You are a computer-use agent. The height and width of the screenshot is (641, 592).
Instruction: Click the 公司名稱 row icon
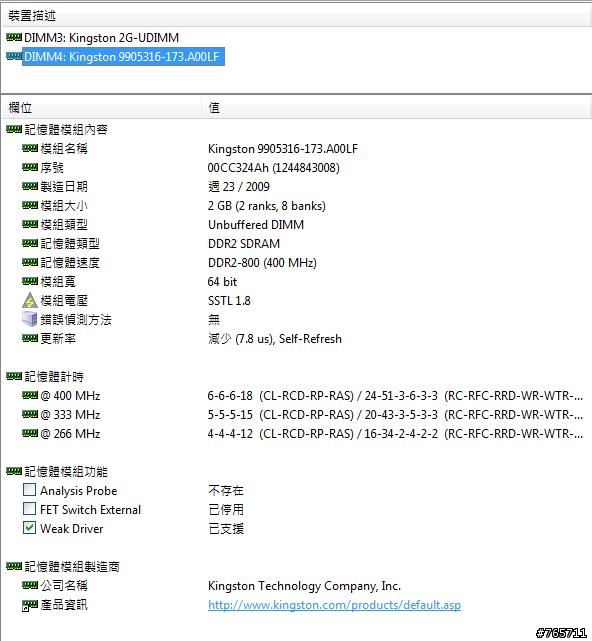pyautogui.click(x=30, y=586)
